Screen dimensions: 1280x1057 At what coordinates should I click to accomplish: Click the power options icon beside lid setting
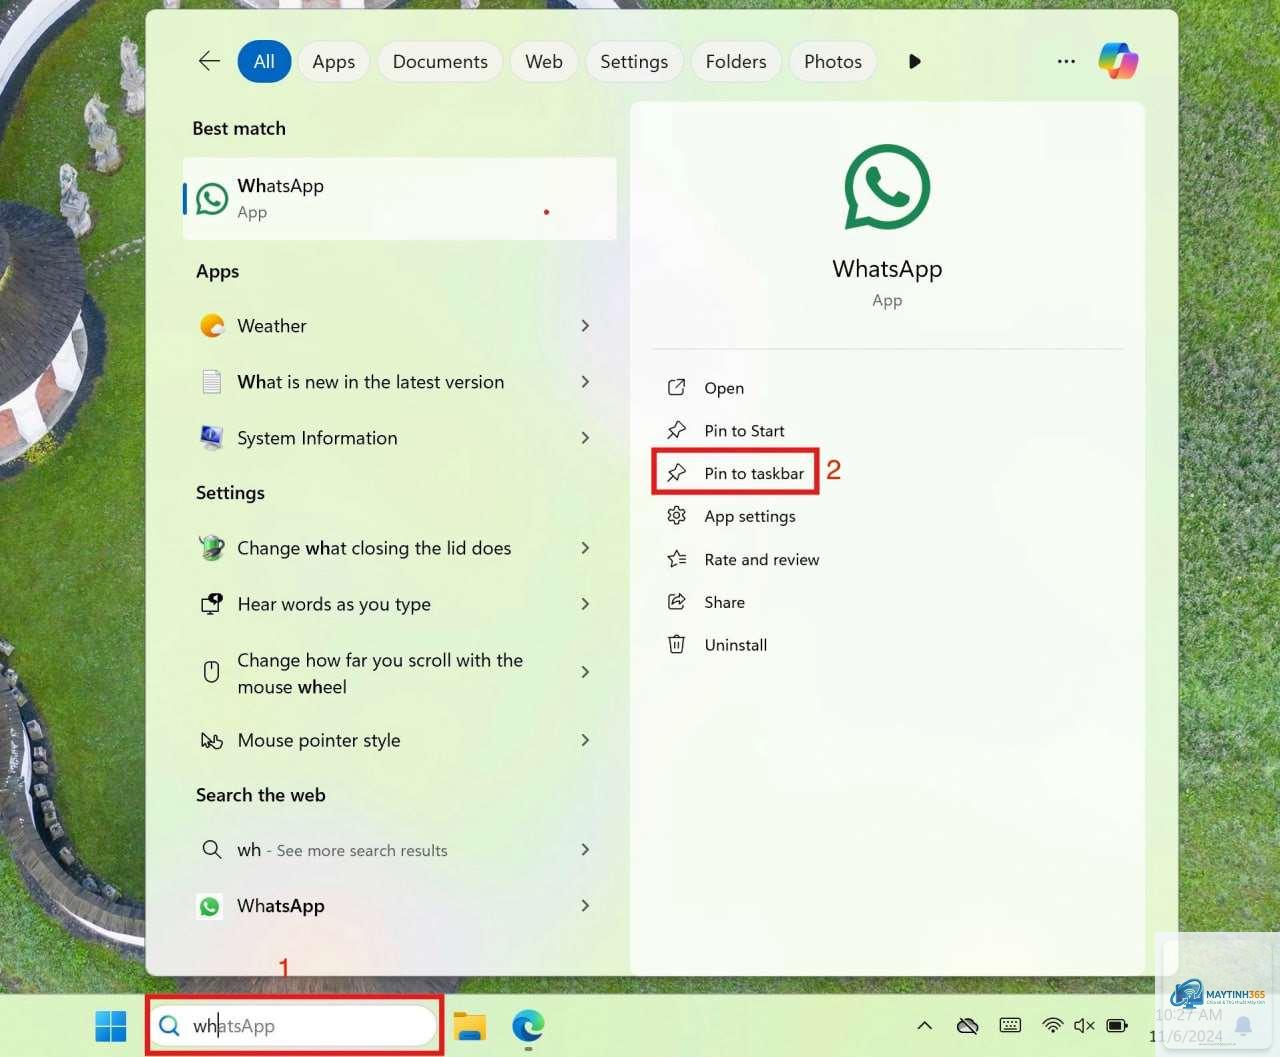pos(212,548)
